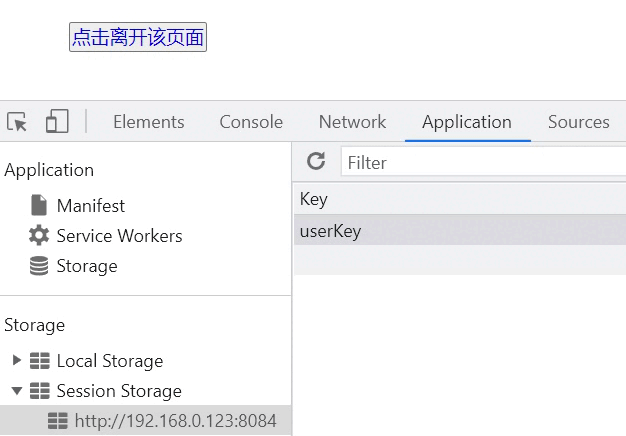The width and height of the screenshot is (626, 436).
Task: Click the Manifest document icon
Action: 39,205
